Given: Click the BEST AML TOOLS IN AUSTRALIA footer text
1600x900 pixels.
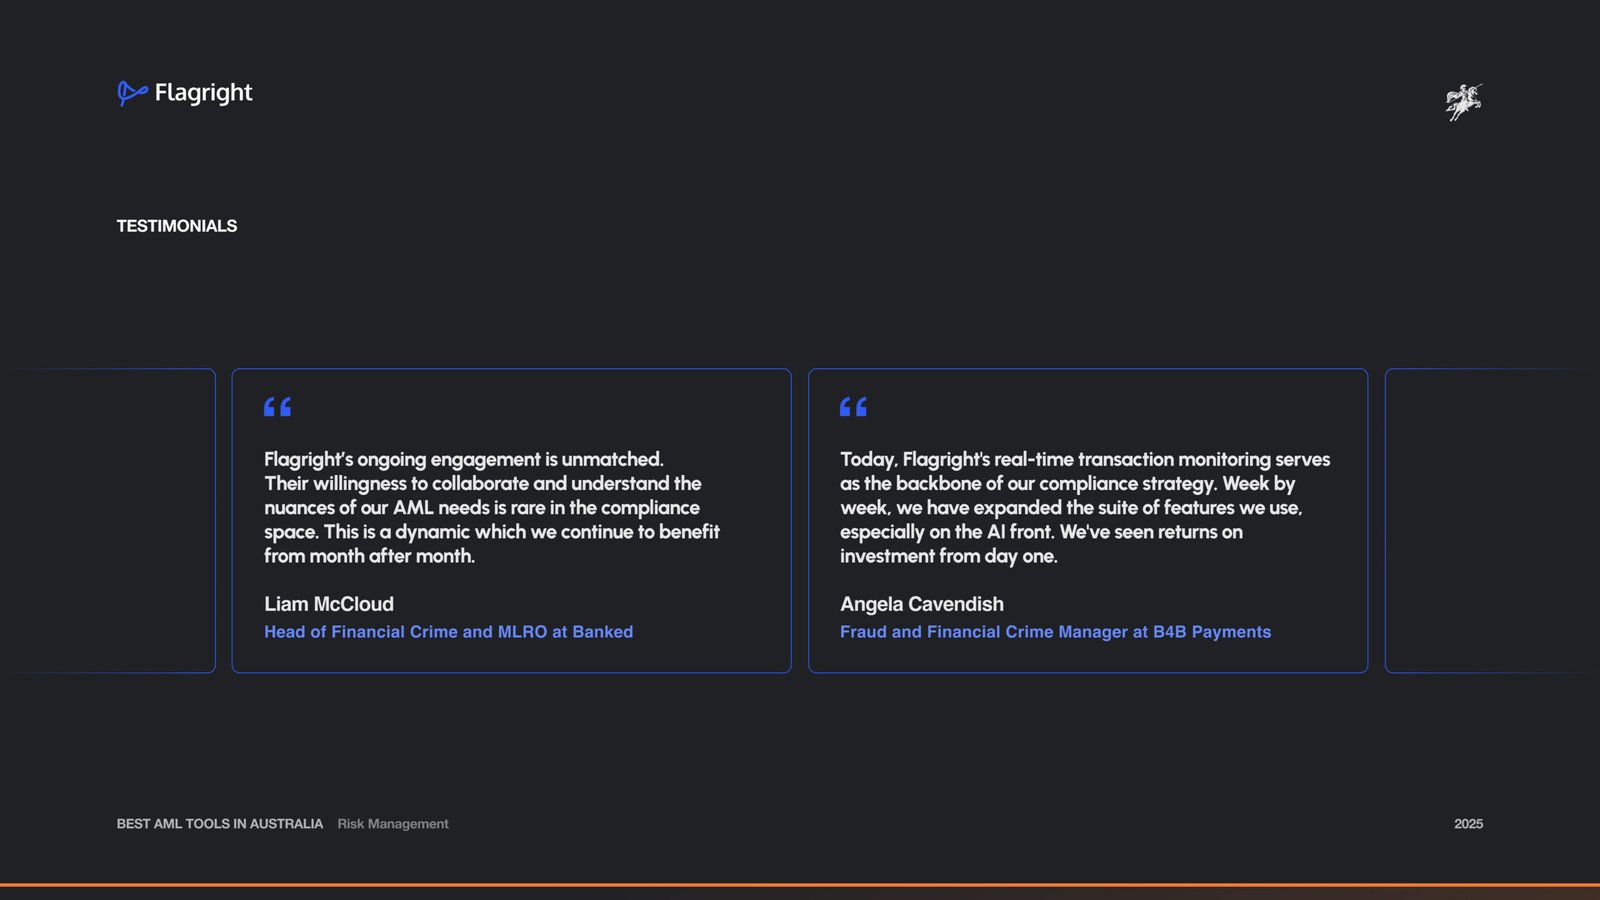Looking at the screenshot, I should (220, 824).
